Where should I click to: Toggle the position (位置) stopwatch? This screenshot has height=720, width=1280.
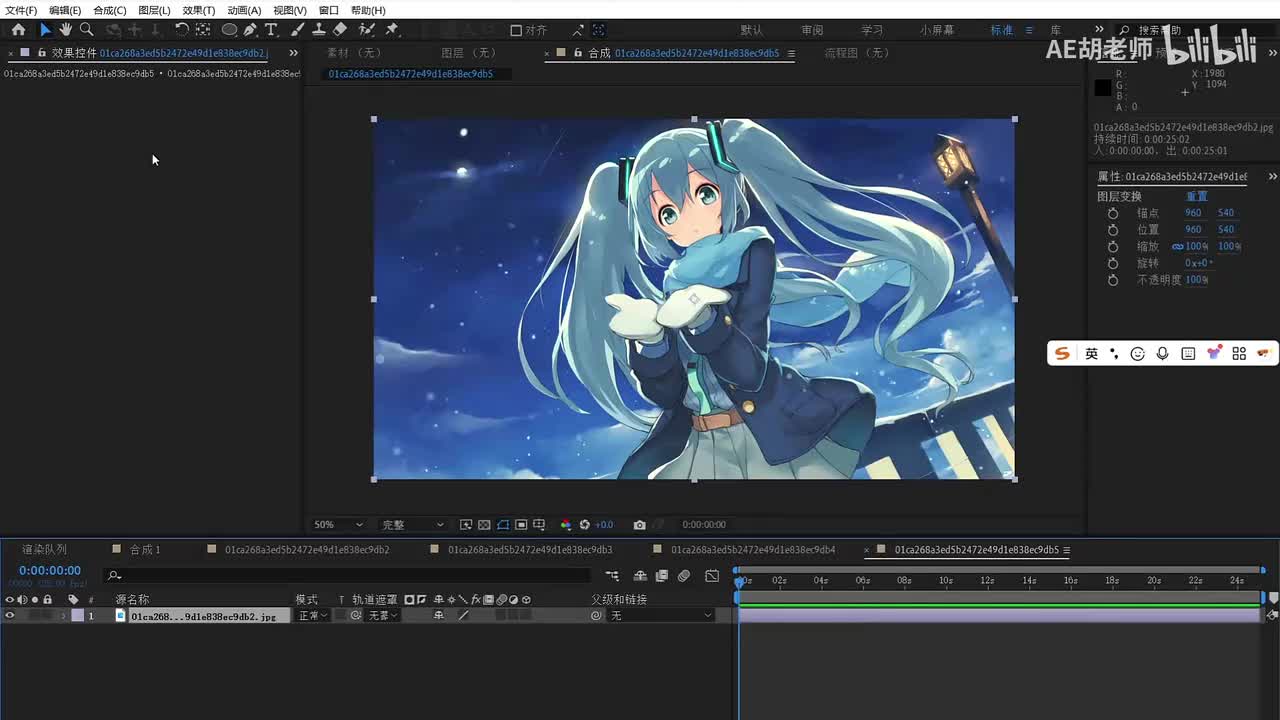coord(1113,230)
